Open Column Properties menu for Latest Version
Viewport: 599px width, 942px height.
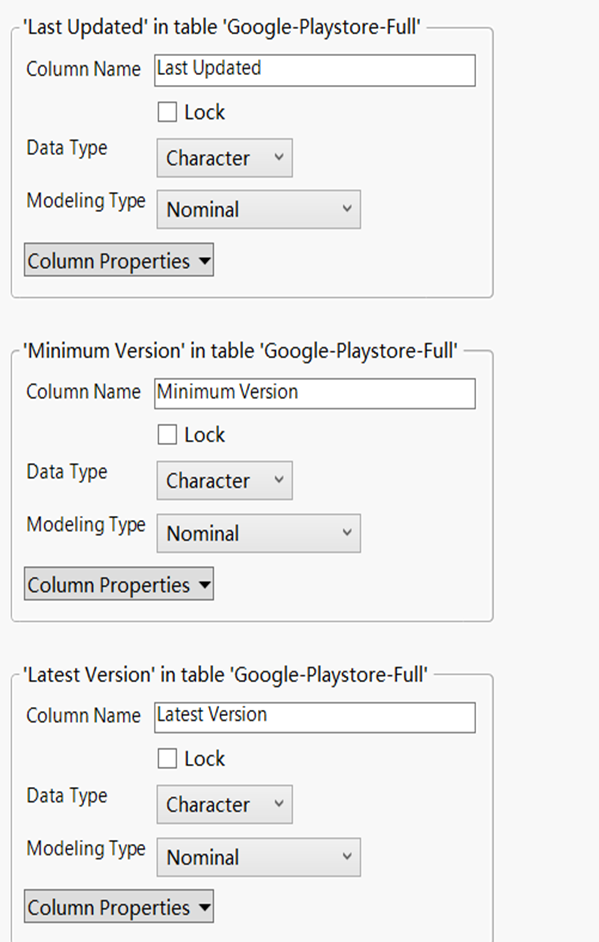pos(119,907)
